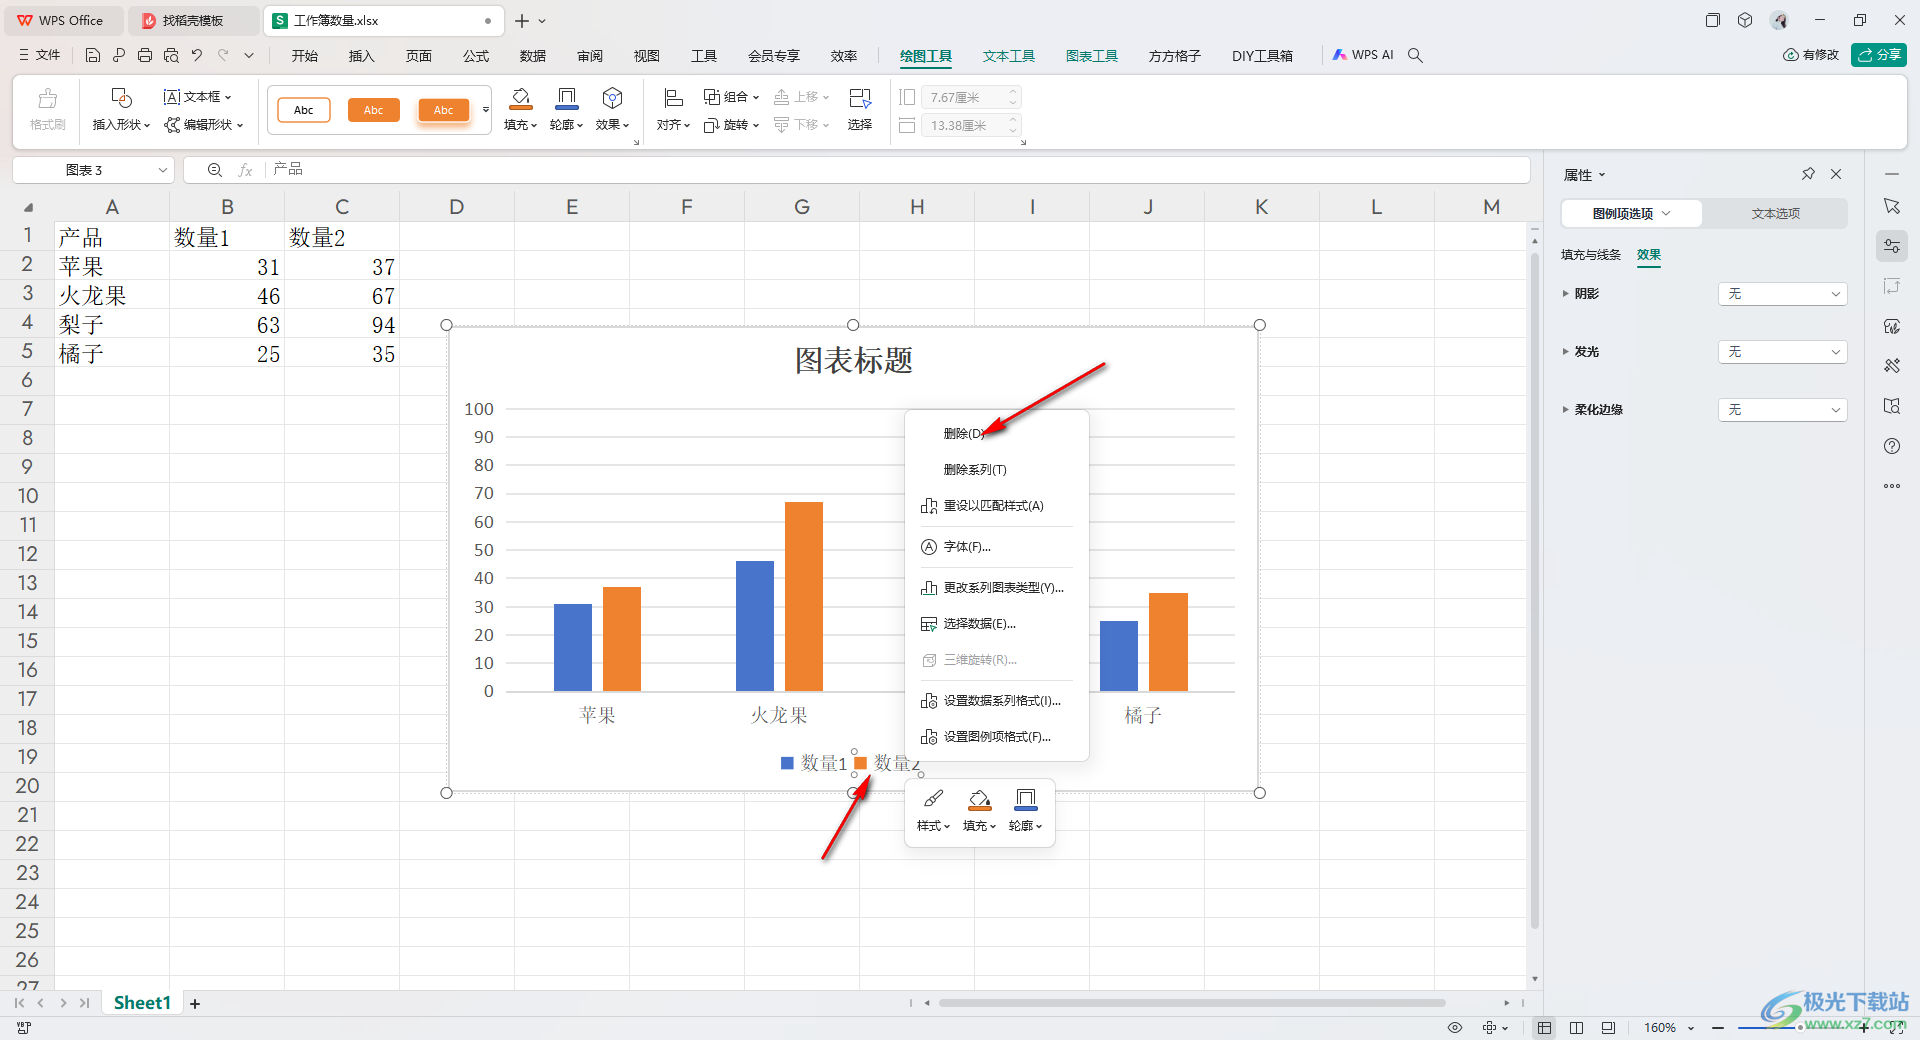
Task: Click the more options dots in right sidebar
Action: click(x=1892, y=486)
